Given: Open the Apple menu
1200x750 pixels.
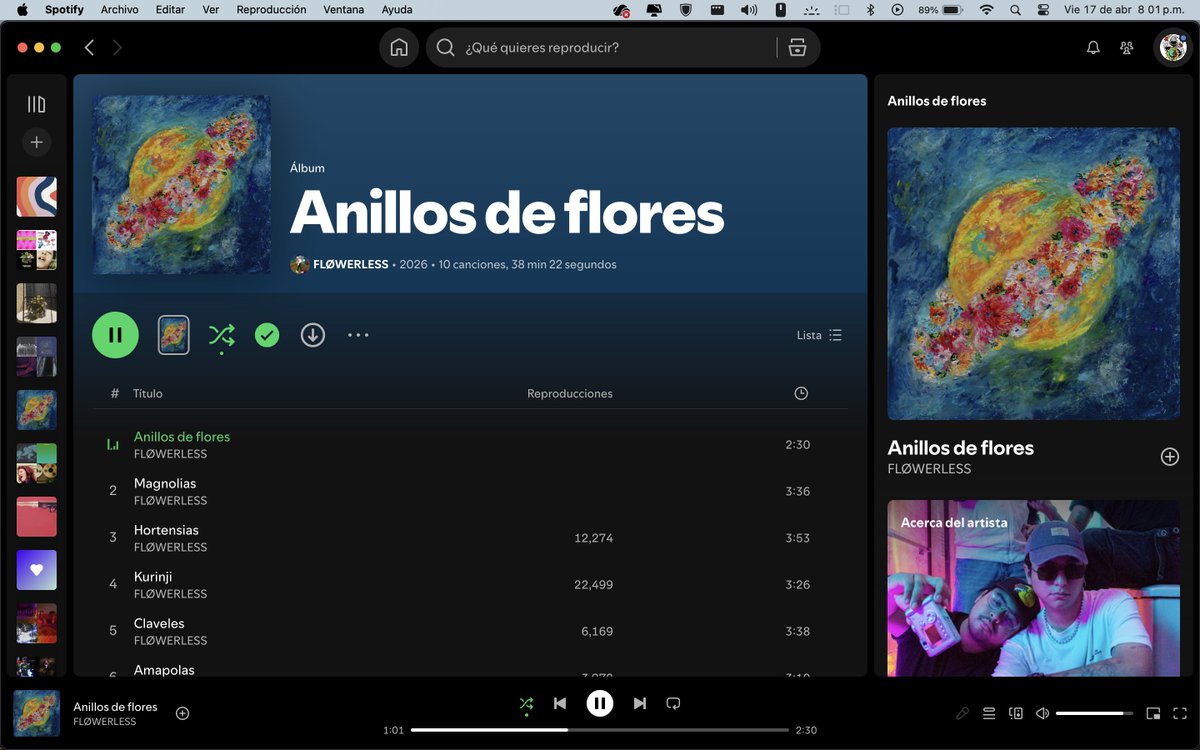Looking at the screenshot, I should [x=22, y=10].
